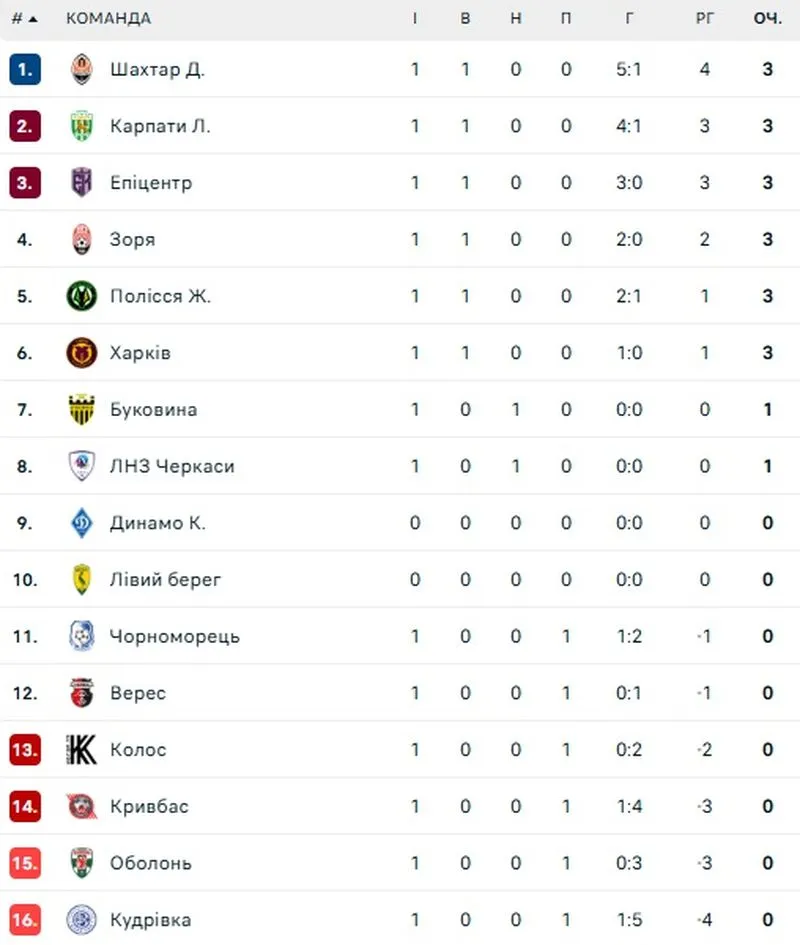Click the Шахтар Д. team crest icon

tap(81, 69)
